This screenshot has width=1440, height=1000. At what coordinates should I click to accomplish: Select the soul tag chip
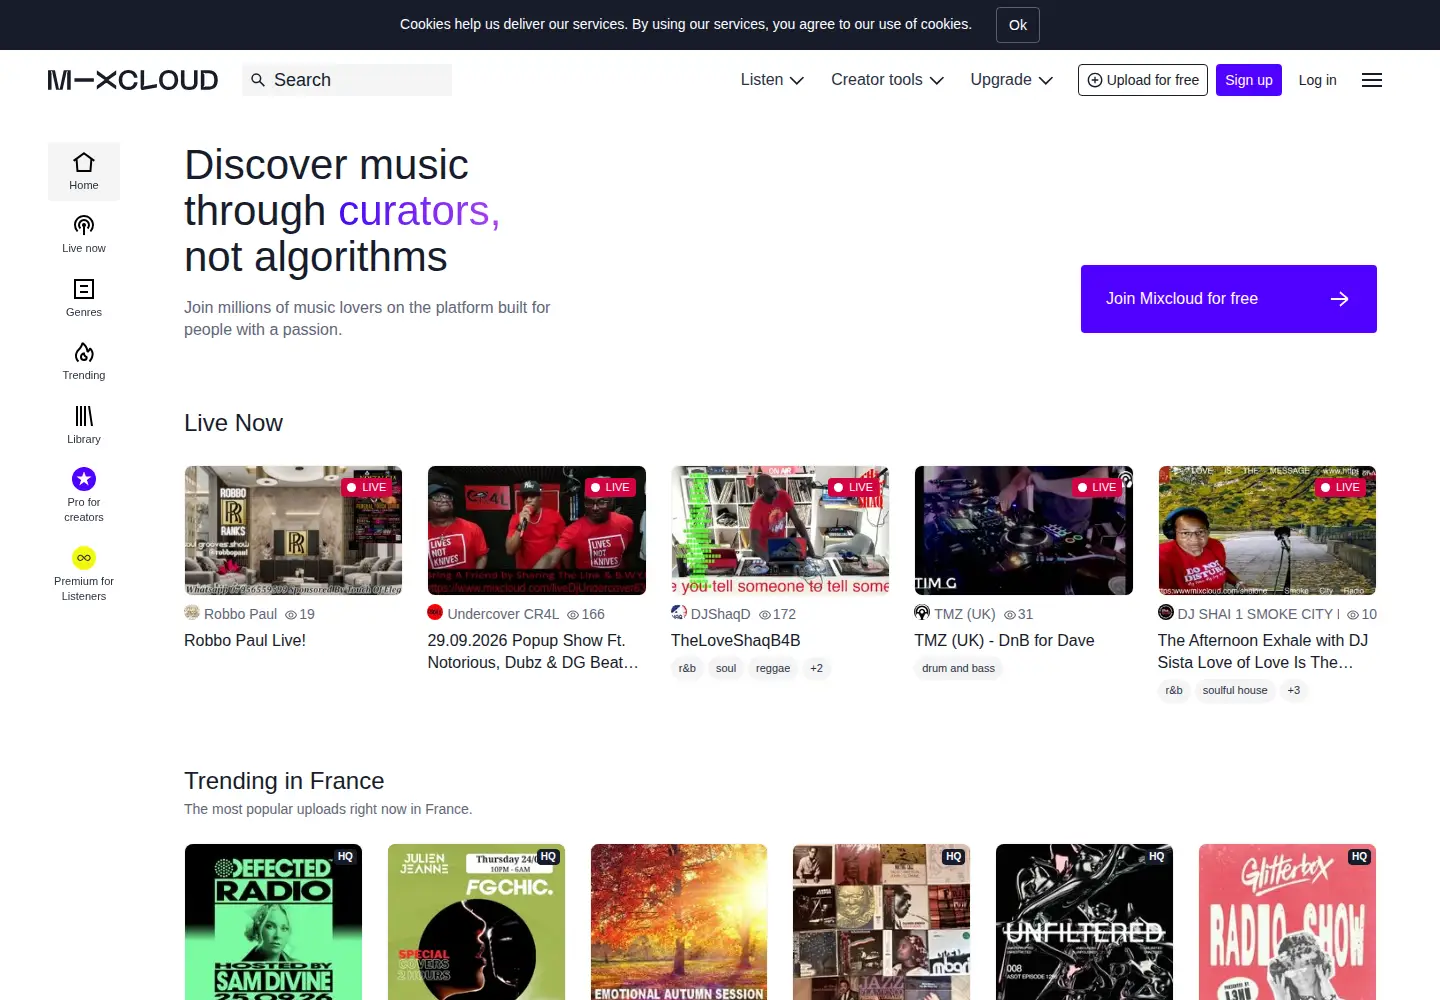pos(726,668)
